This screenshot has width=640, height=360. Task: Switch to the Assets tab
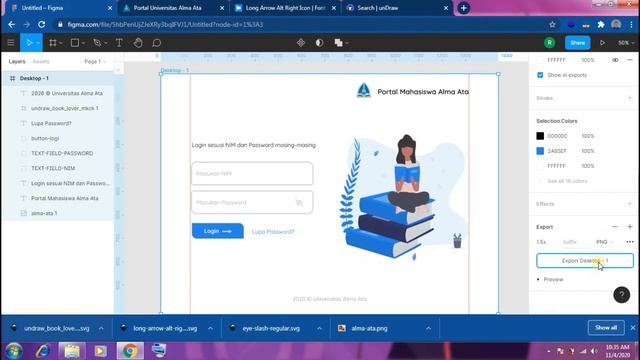(41, 62)
